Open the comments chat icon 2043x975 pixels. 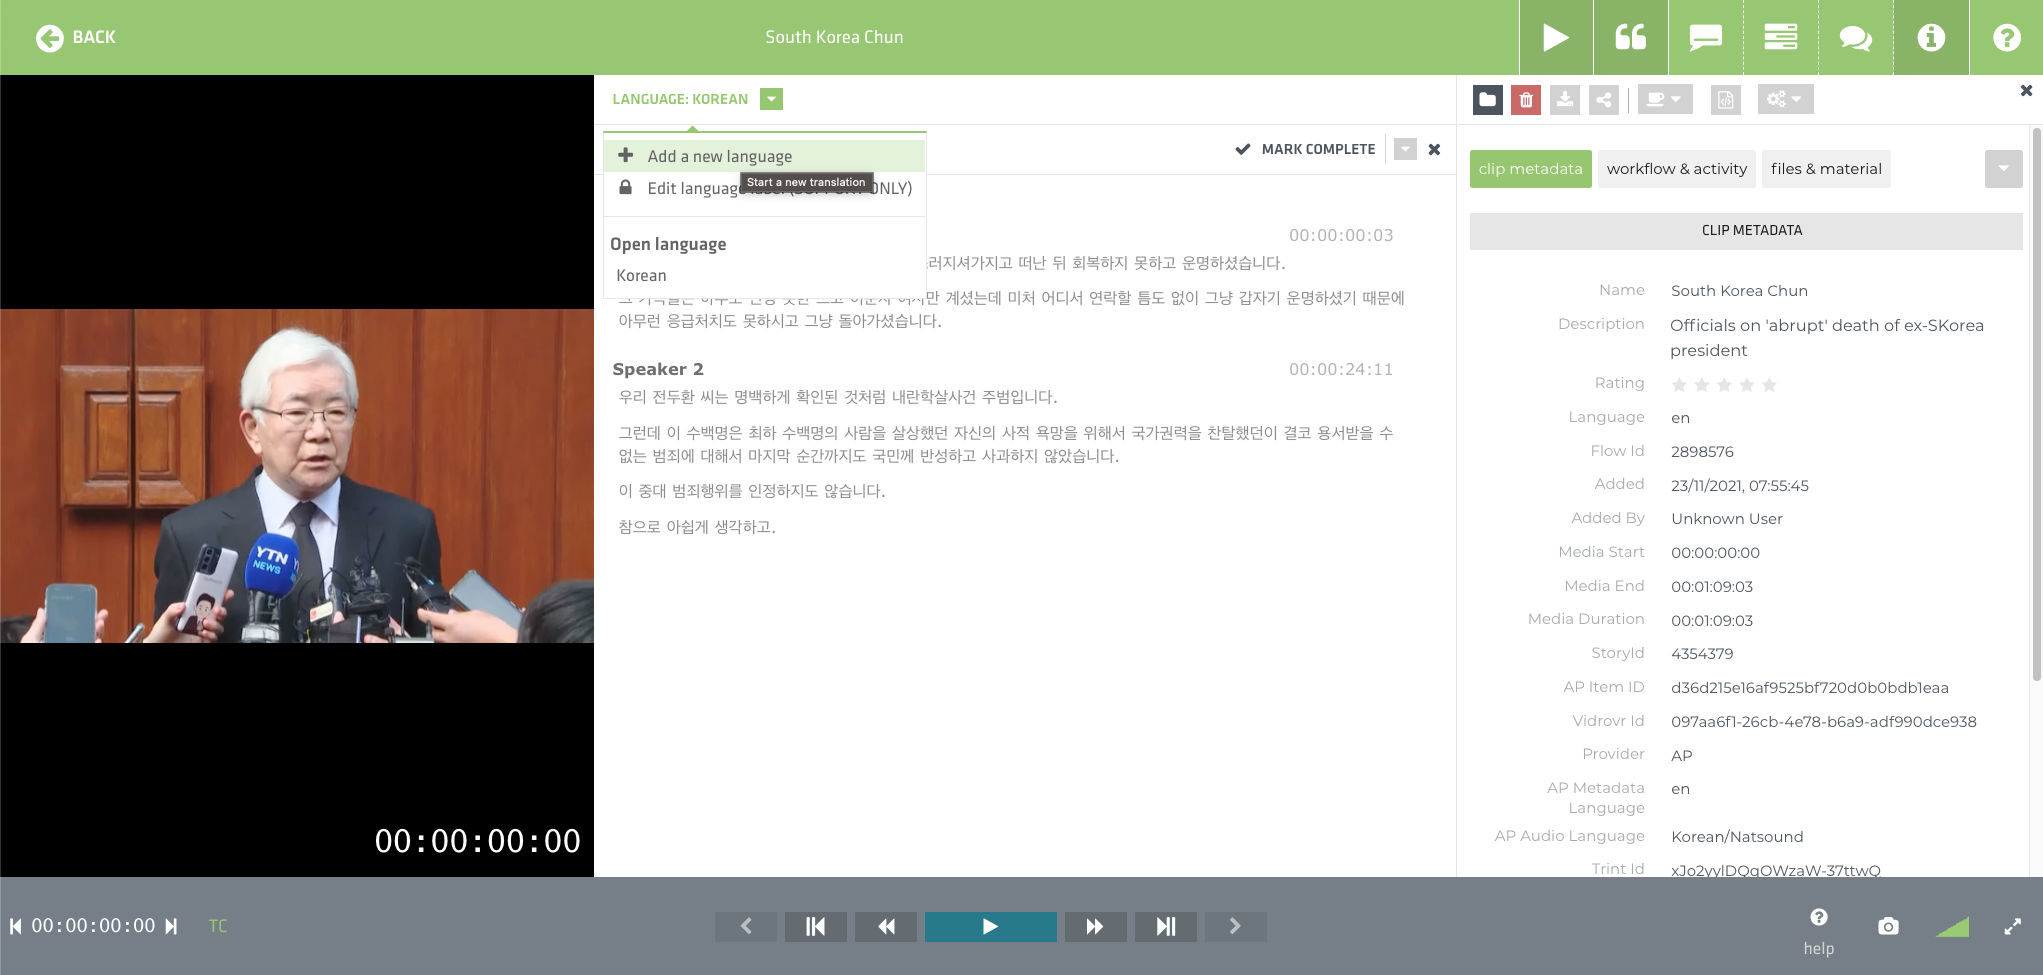pyautogui.click(x=1855, y=37)
